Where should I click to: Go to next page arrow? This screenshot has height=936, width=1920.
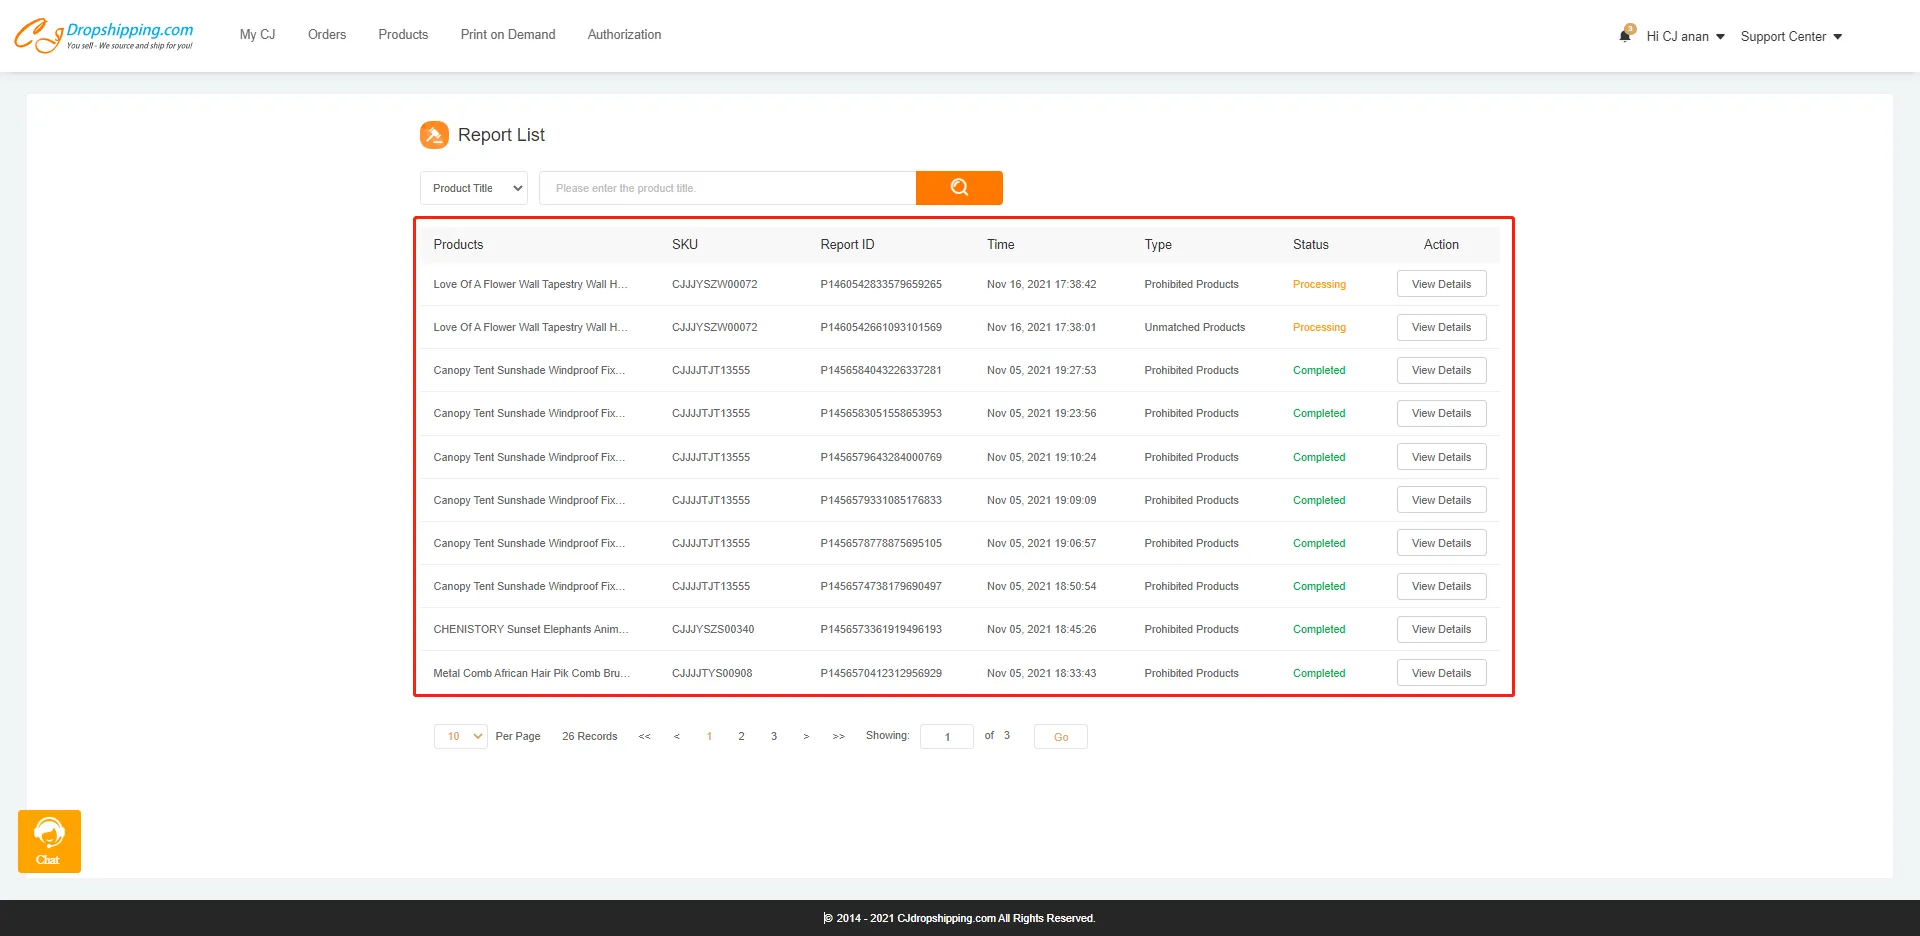806,737
